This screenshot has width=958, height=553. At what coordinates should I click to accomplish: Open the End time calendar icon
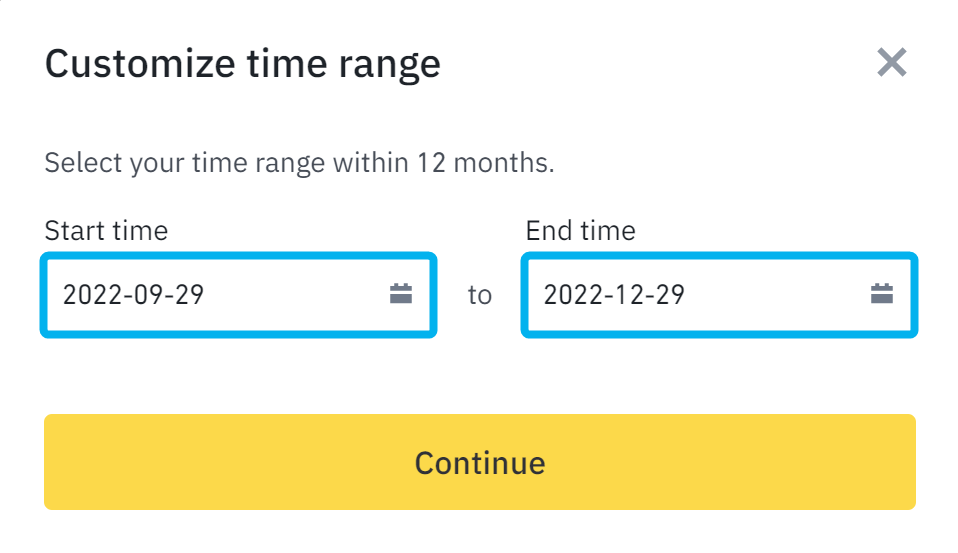pyautogui.click(x=882, y=294)
